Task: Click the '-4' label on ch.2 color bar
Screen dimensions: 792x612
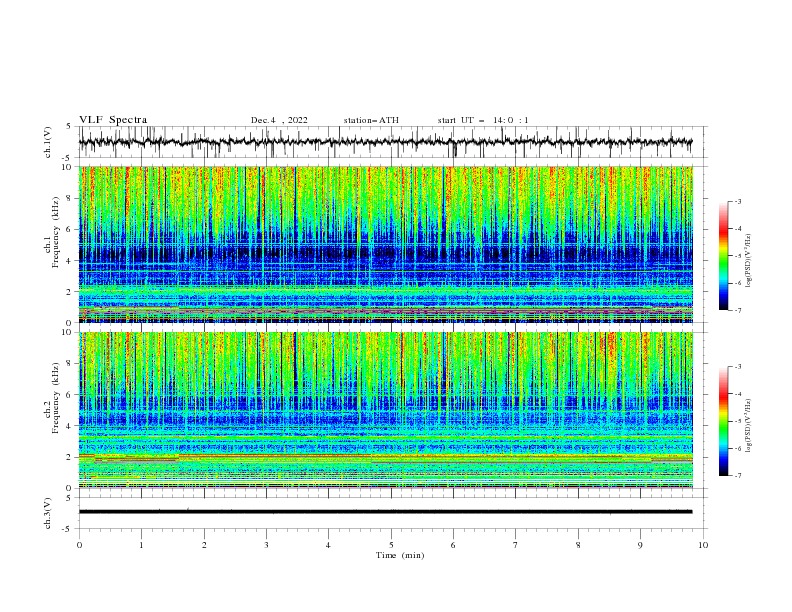Action: [x=738, y=394]
